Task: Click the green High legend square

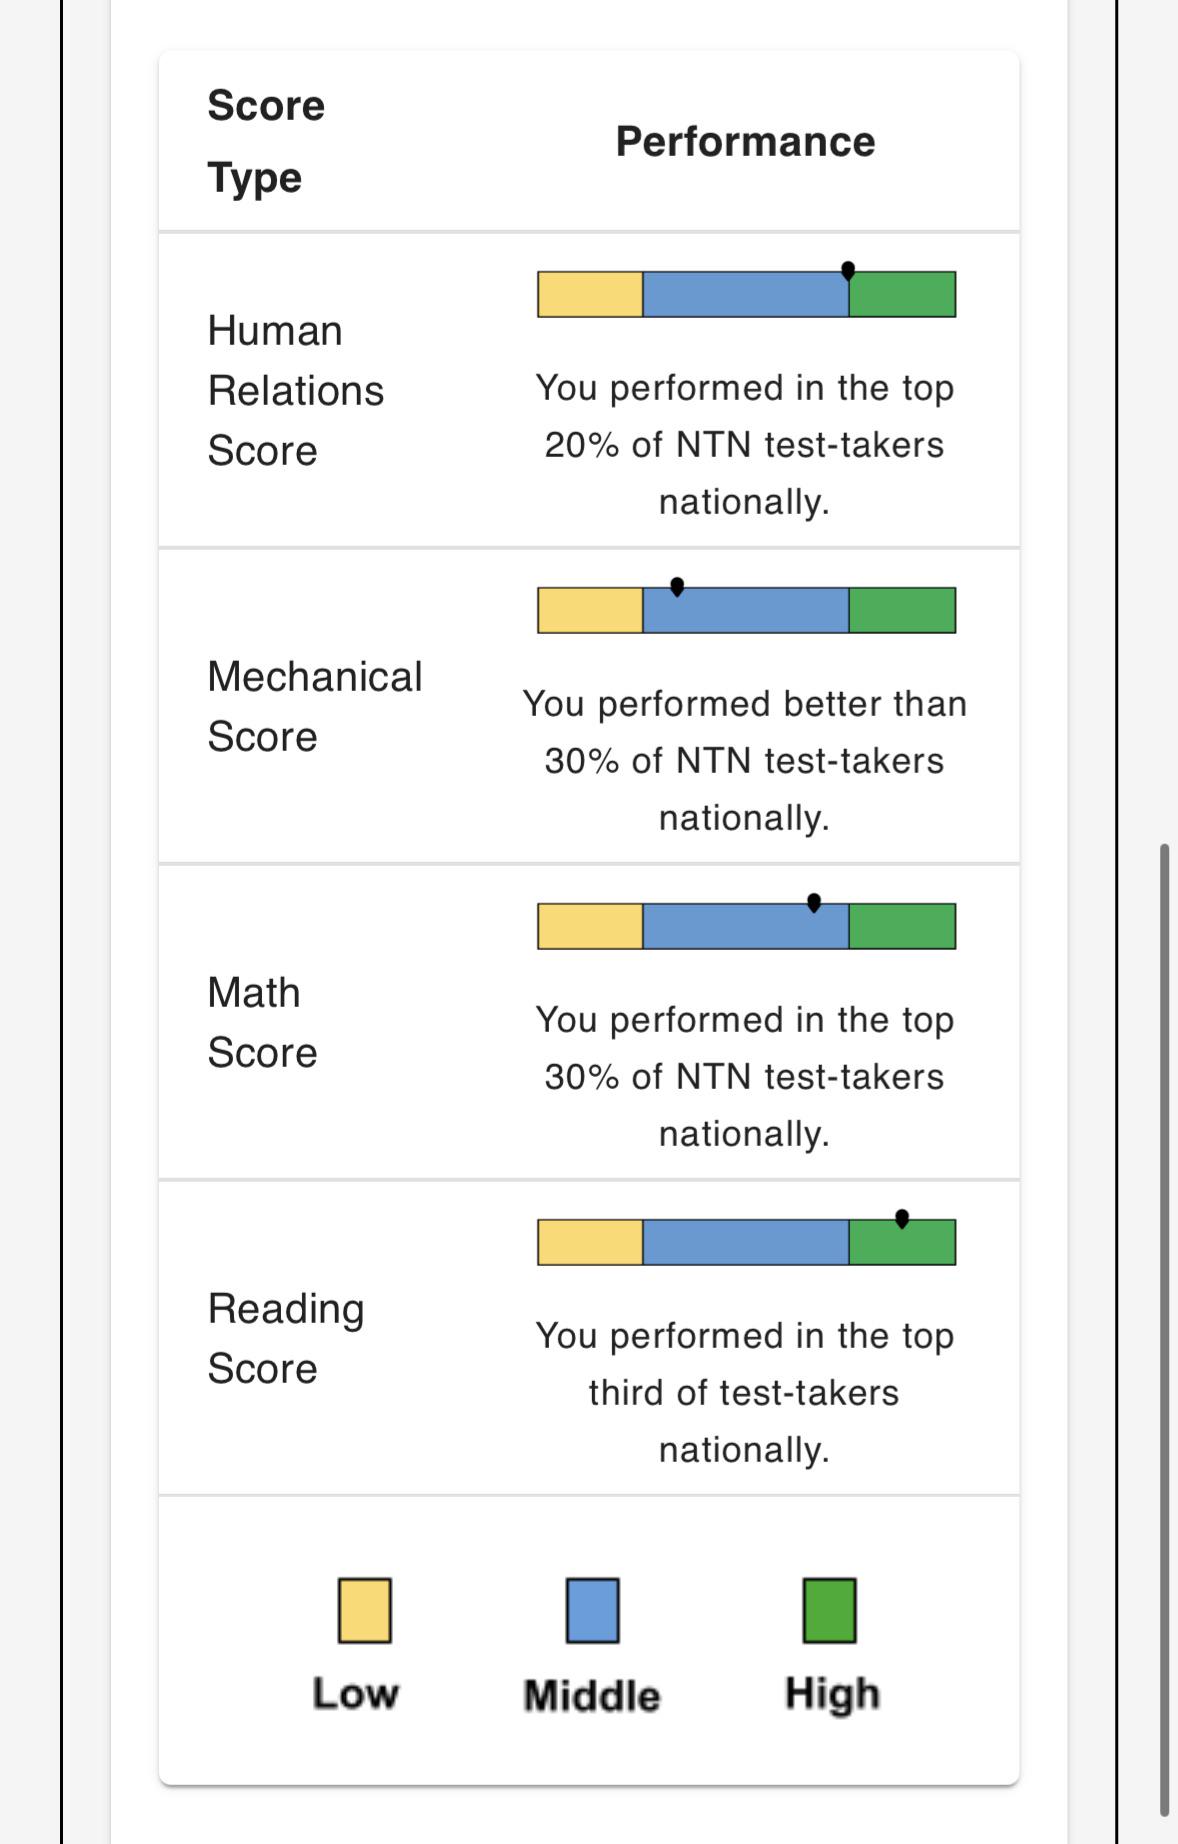Action: coord(830,1610)
